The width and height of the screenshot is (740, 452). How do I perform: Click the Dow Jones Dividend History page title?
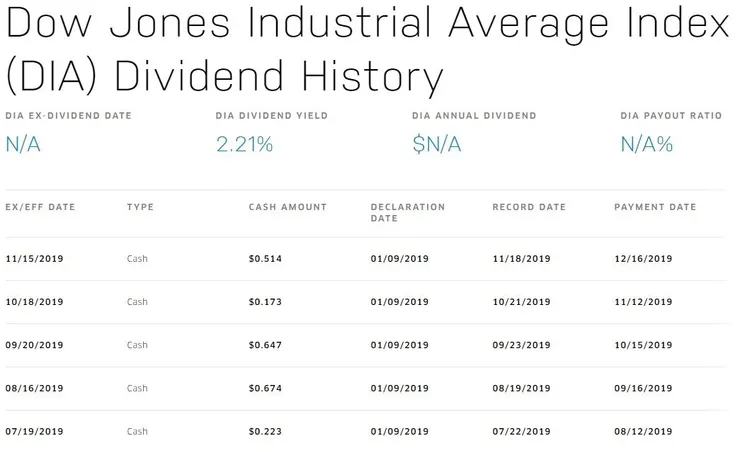[x=368, y=49]
